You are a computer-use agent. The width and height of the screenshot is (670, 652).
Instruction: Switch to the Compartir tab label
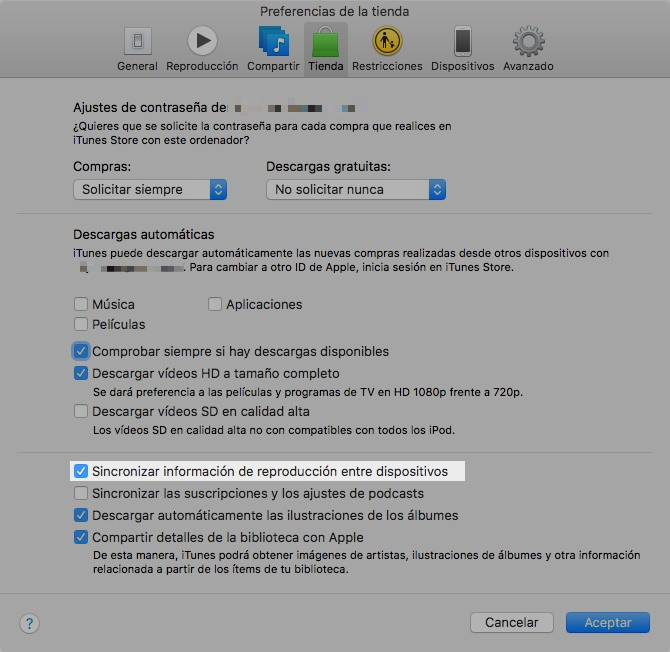[x=273, y=66]
